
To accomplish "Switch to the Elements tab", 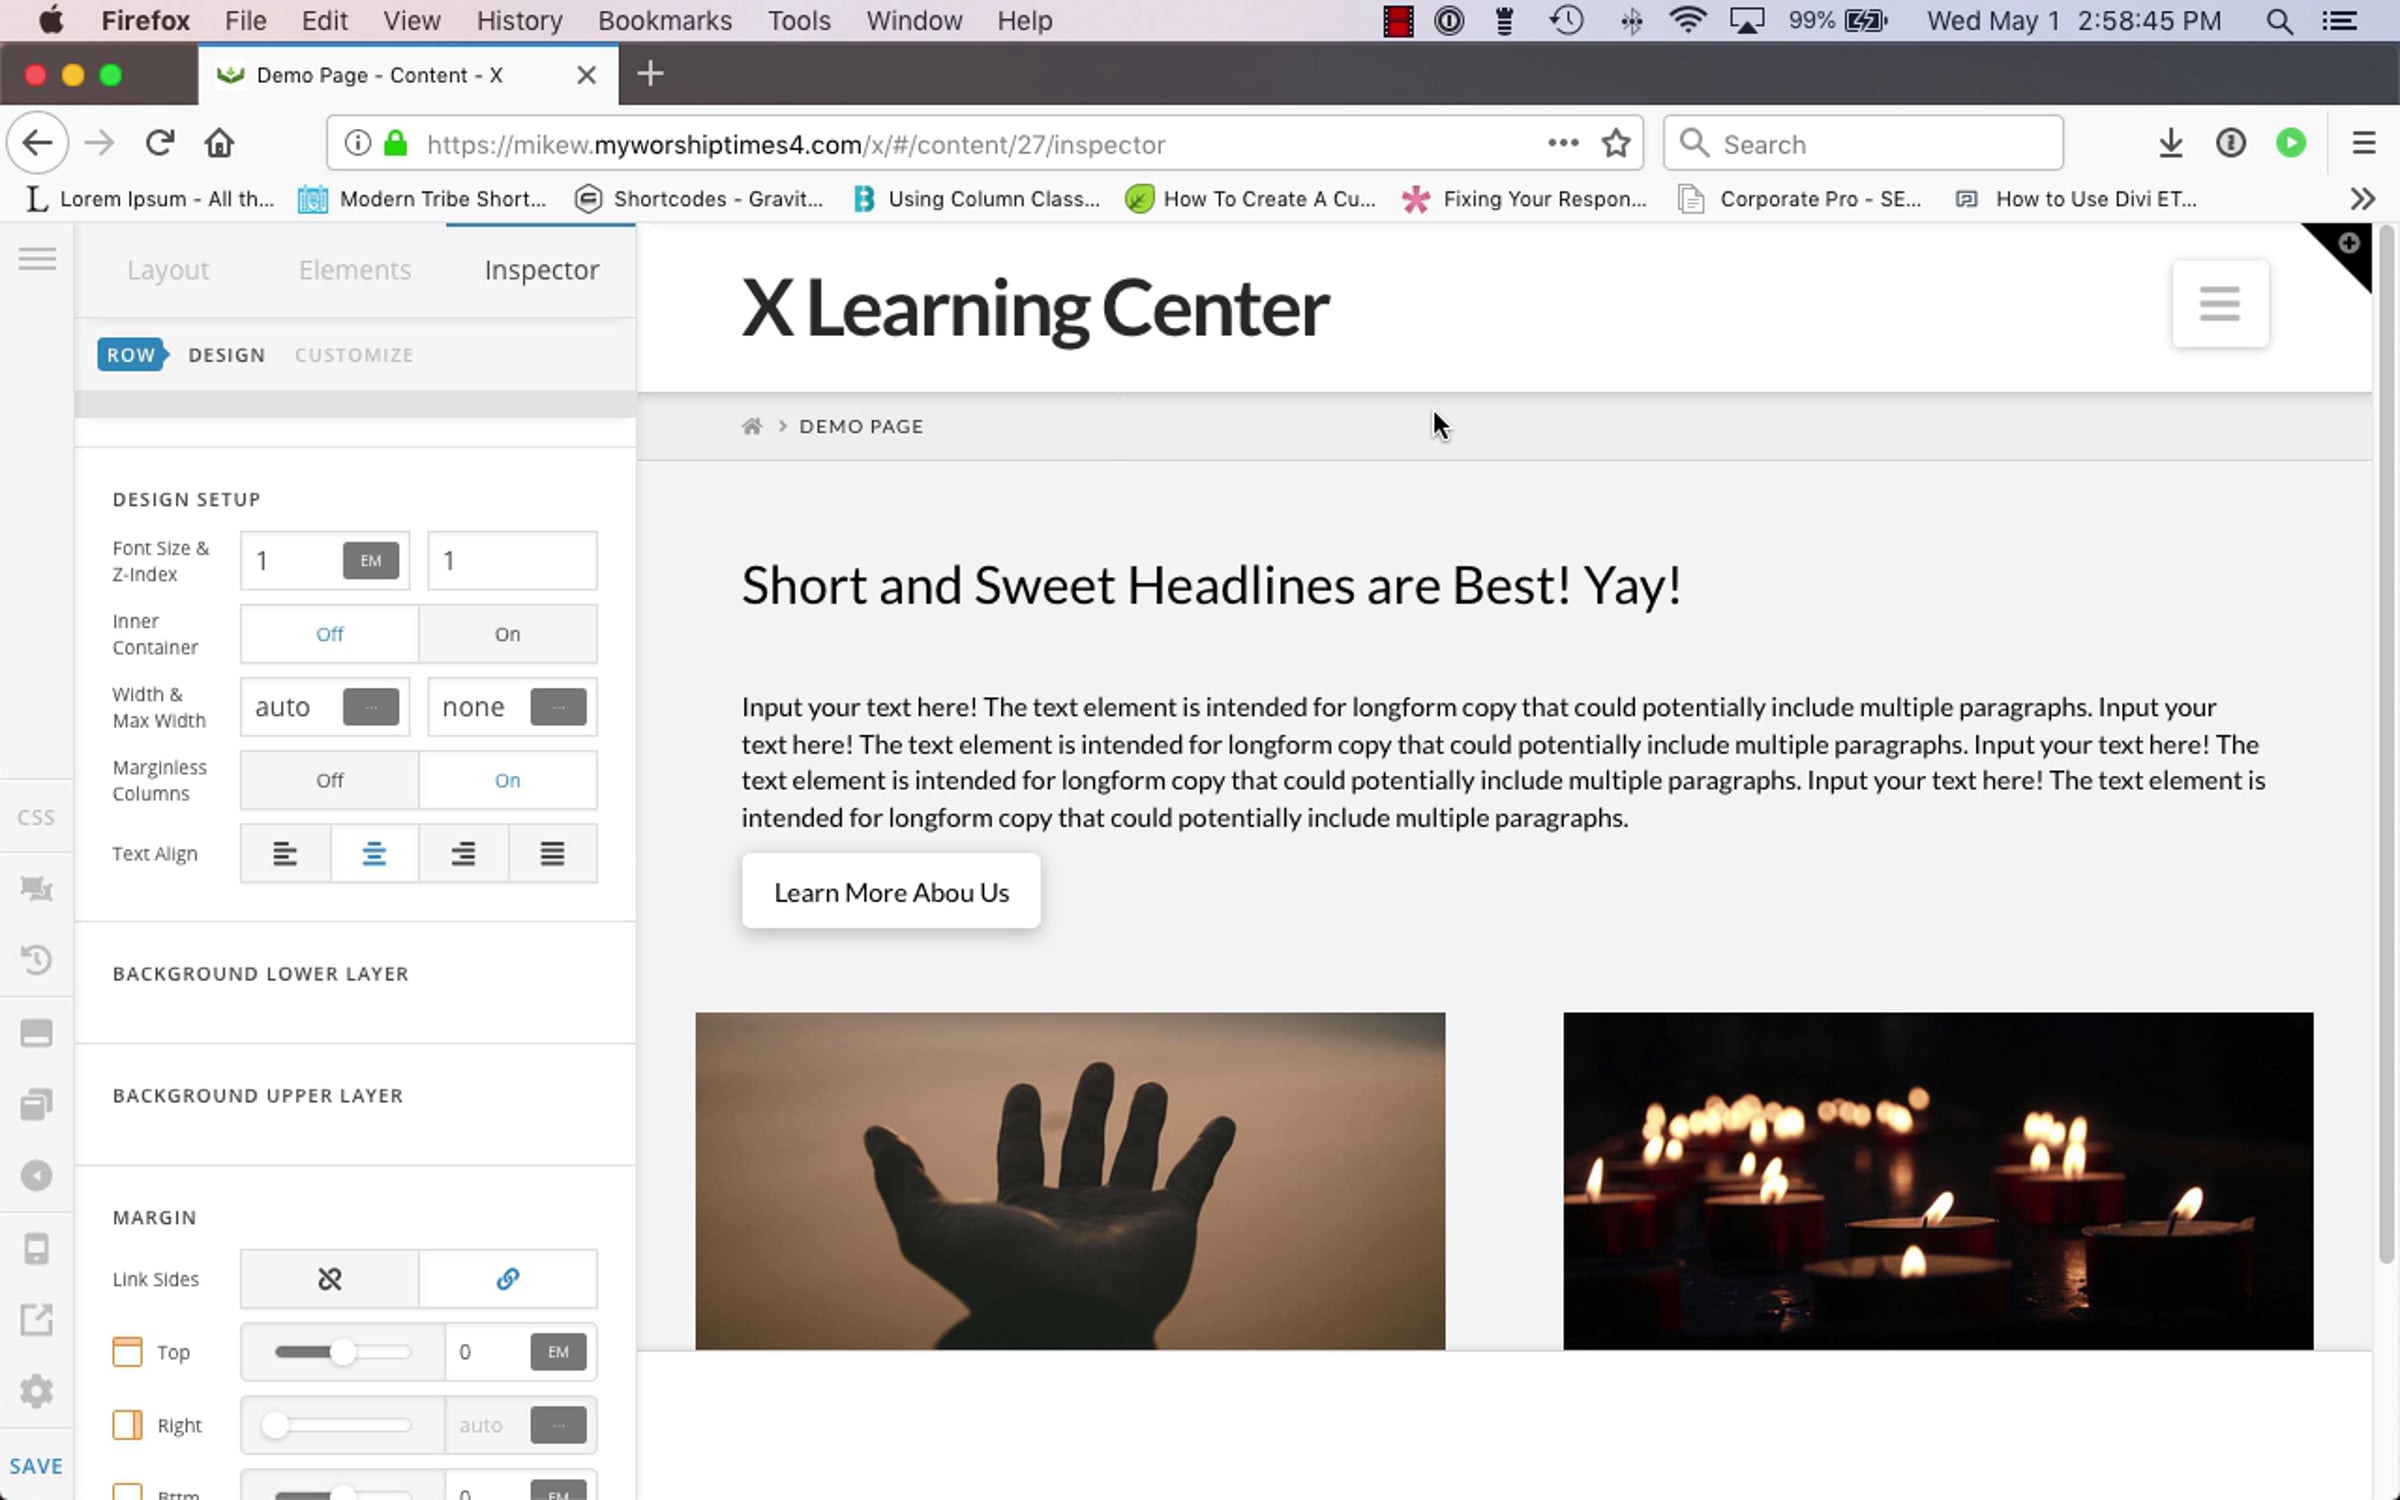I will [x=354, y=270].
